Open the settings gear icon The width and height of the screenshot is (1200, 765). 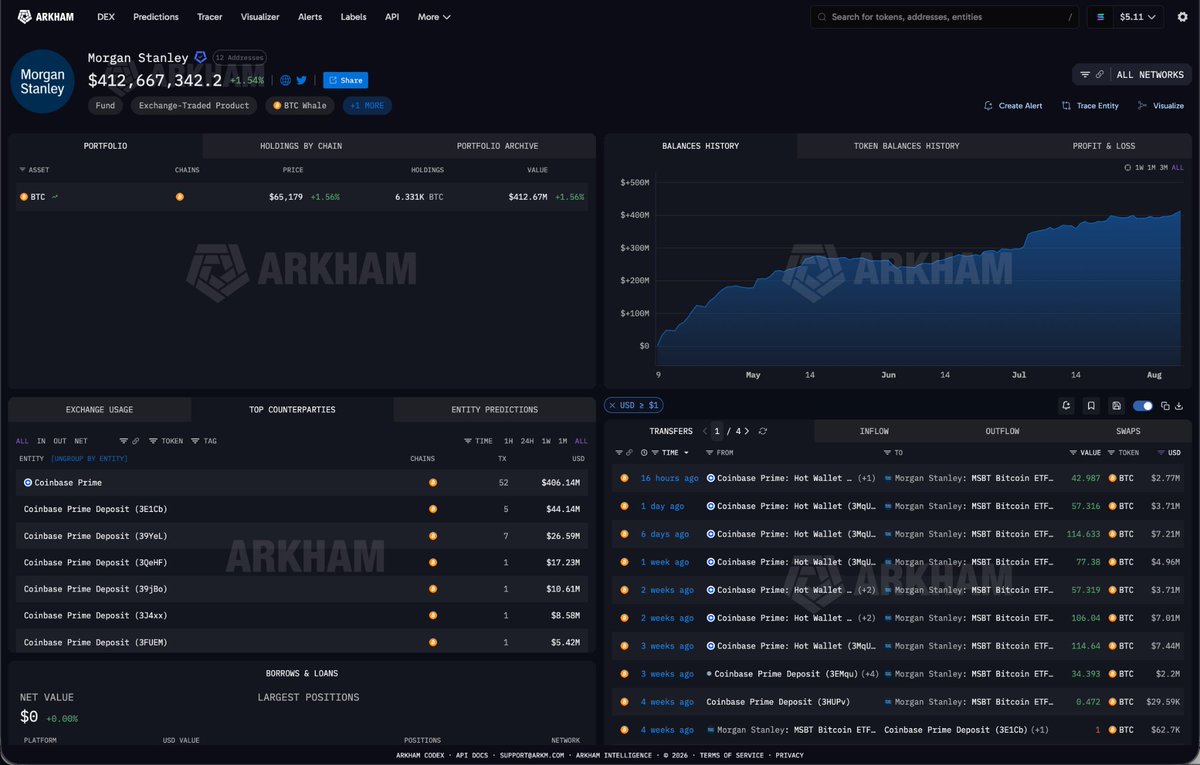click(x=1182, y=17)
